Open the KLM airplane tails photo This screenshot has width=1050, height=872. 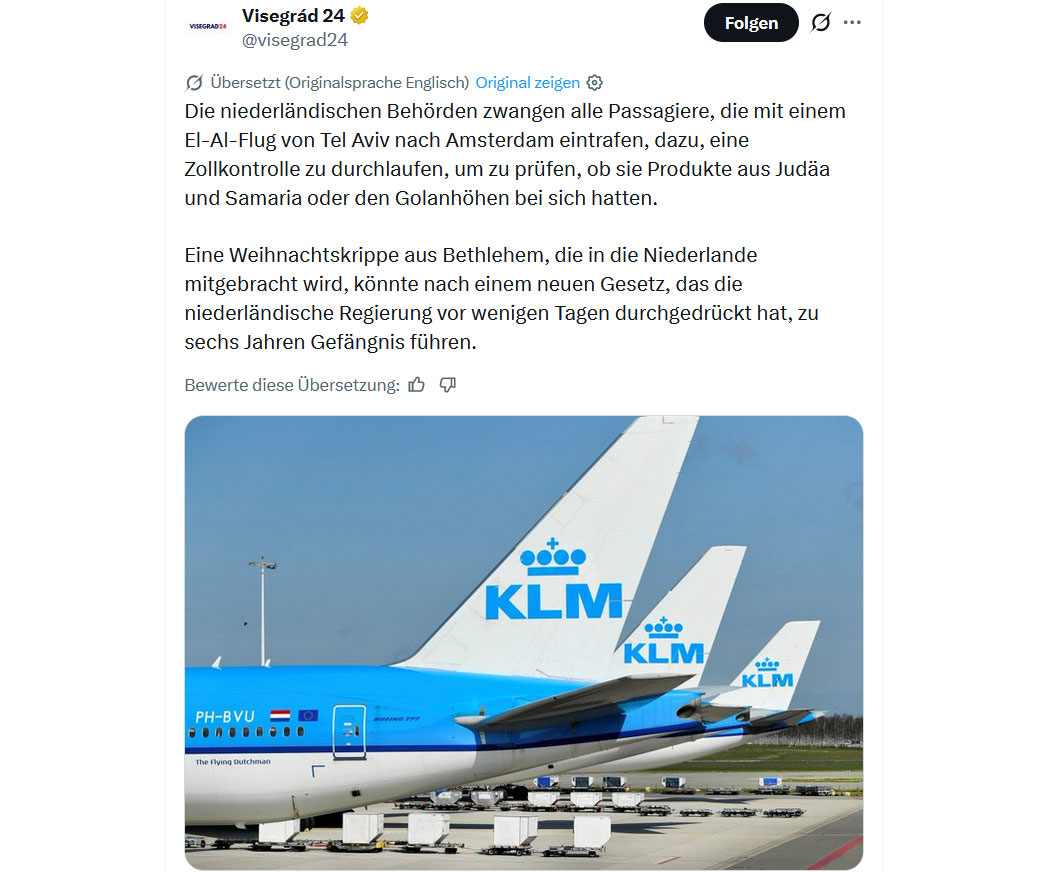click(x=524, y=643)
